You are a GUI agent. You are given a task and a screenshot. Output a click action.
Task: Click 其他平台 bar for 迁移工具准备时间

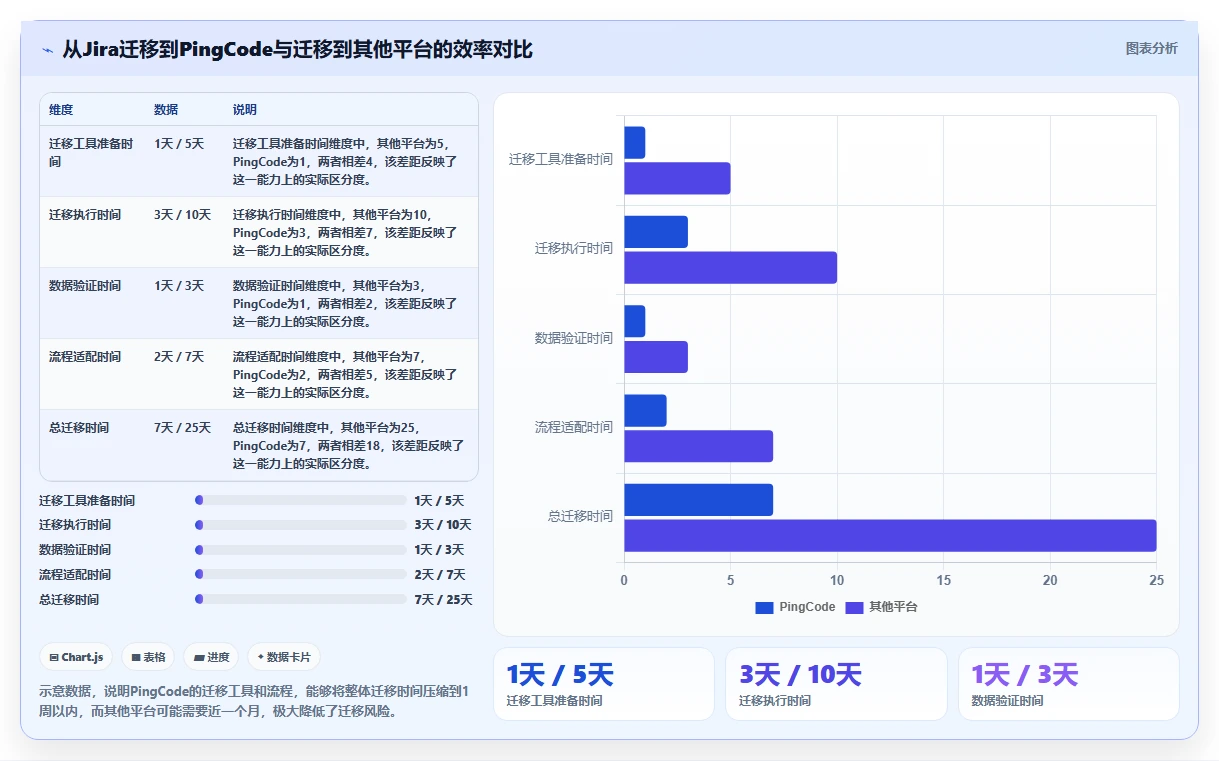(677, 178)
